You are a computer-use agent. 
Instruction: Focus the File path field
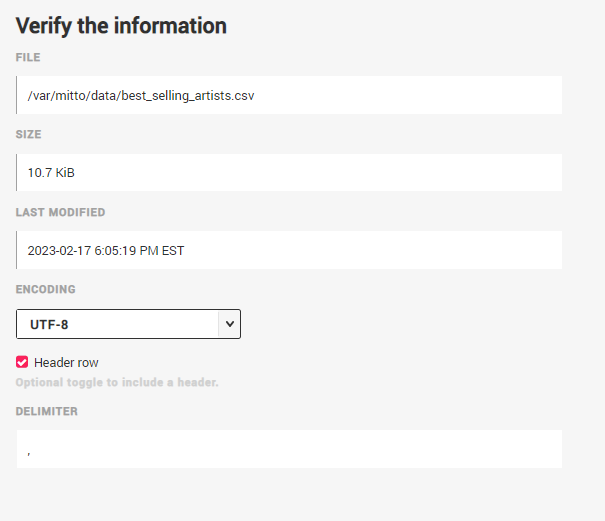coord(289,95)
